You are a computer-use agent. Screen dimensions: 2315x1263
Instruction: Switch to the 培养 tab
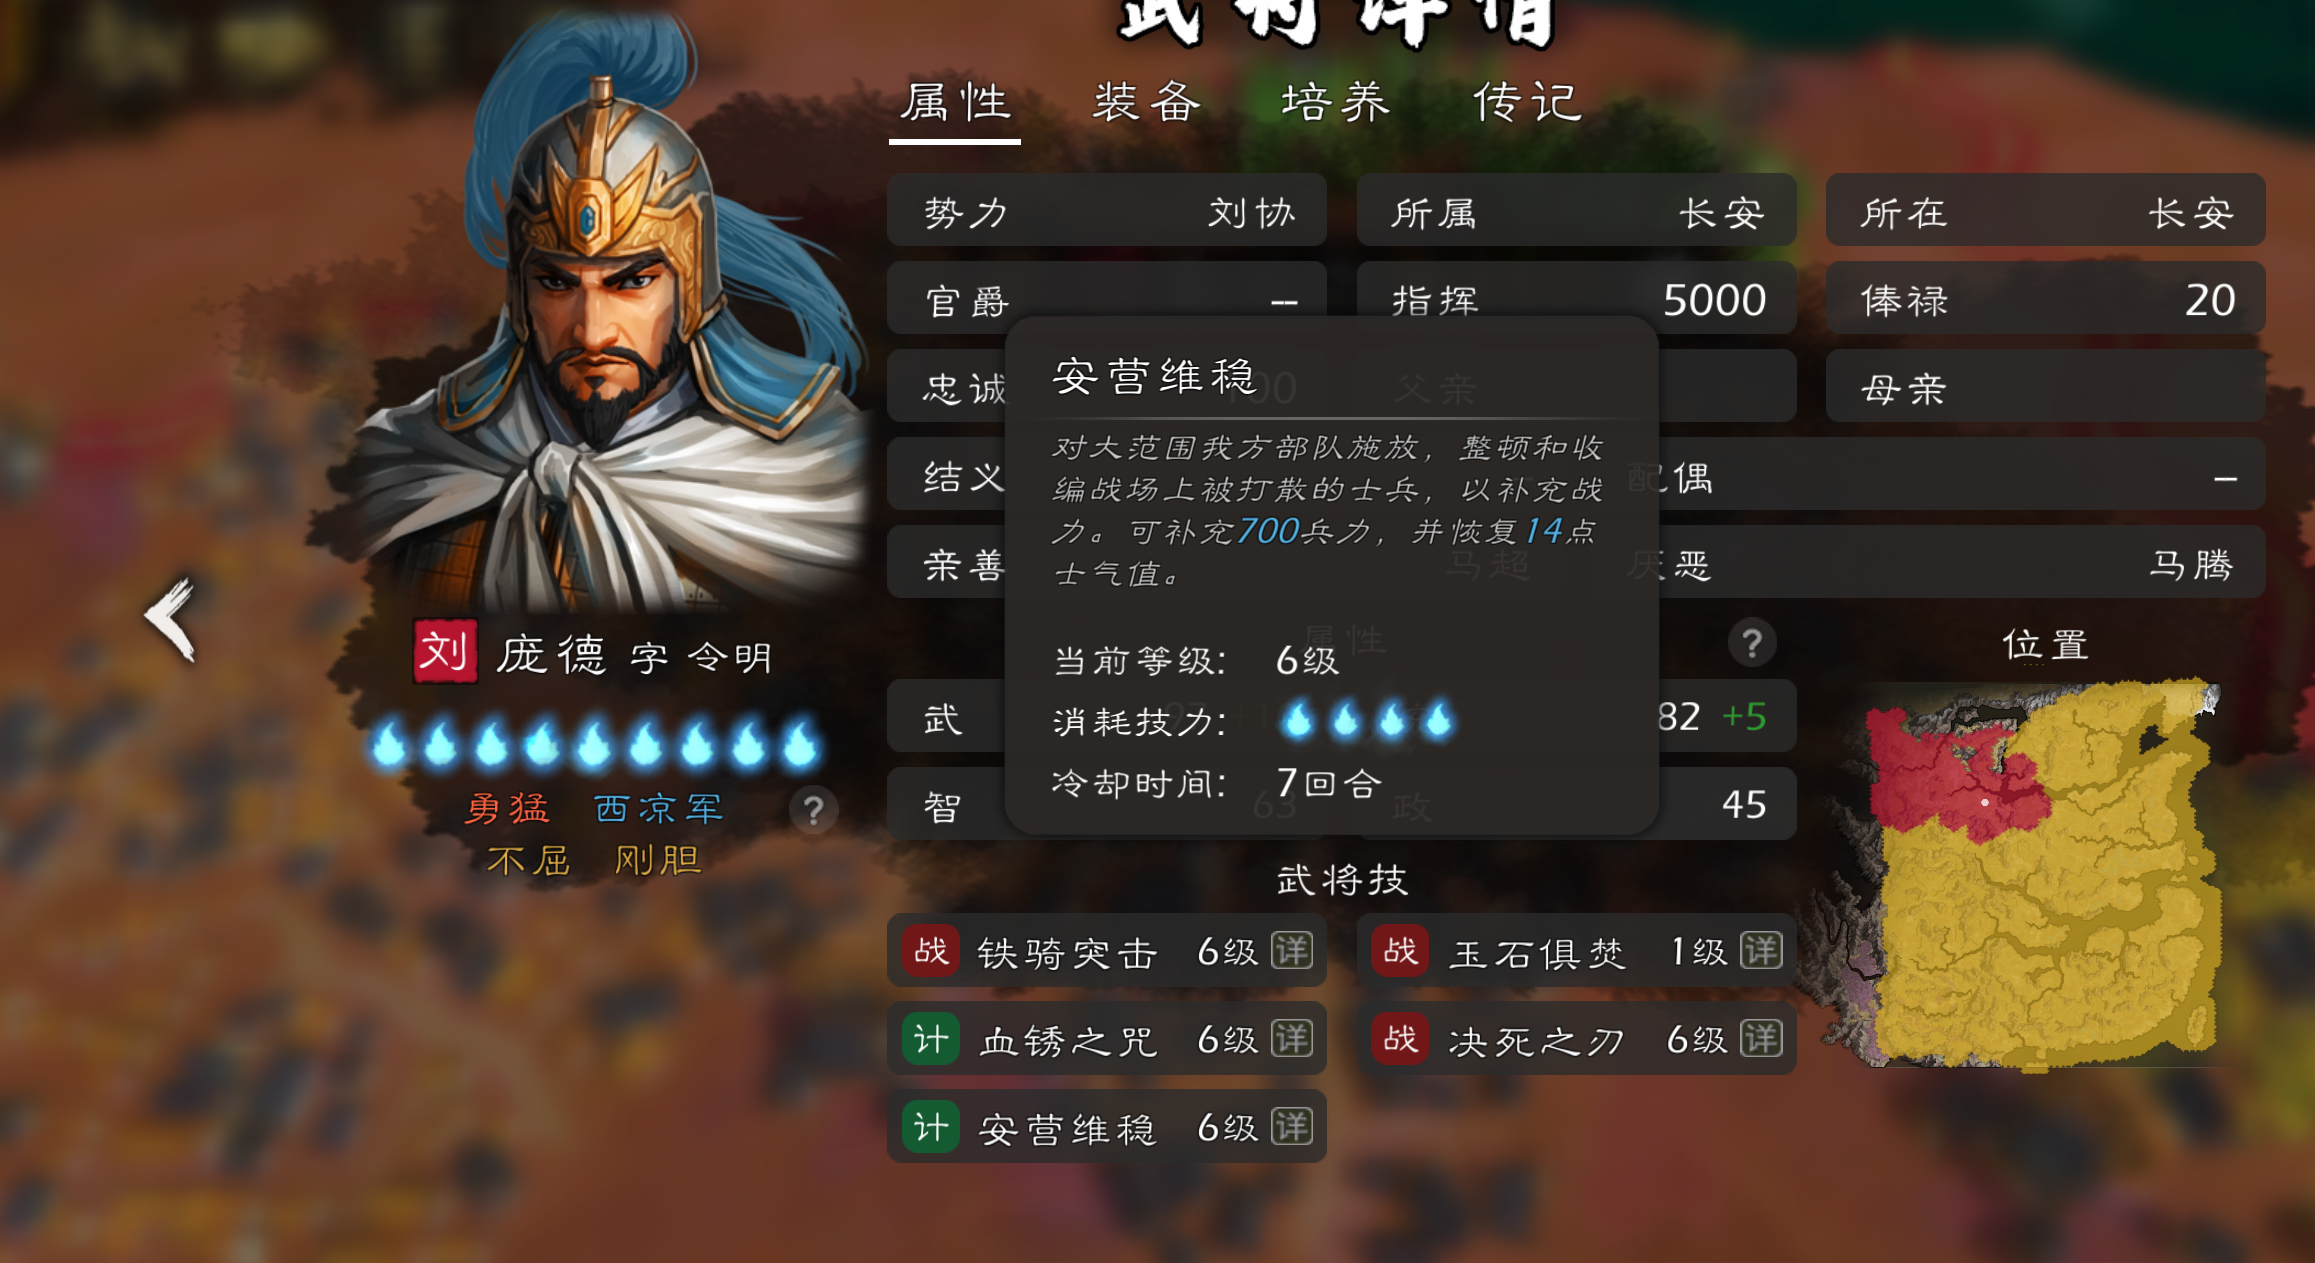coord(1336,102)
